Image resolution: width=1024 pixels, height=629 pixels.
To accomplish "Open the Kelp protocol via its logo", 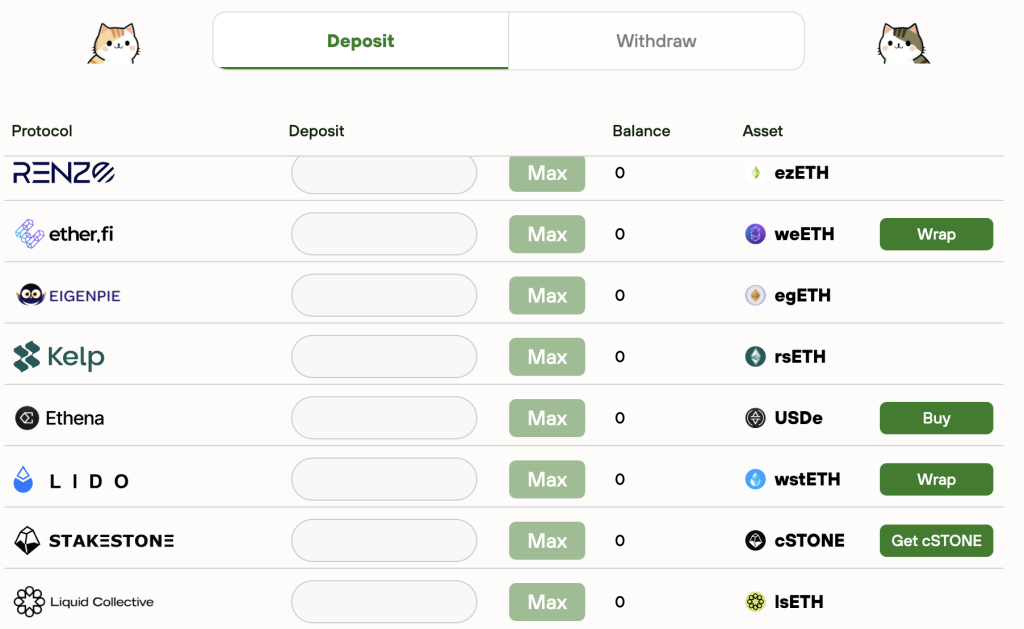I will pyautogui.click(x=29, y=356).
